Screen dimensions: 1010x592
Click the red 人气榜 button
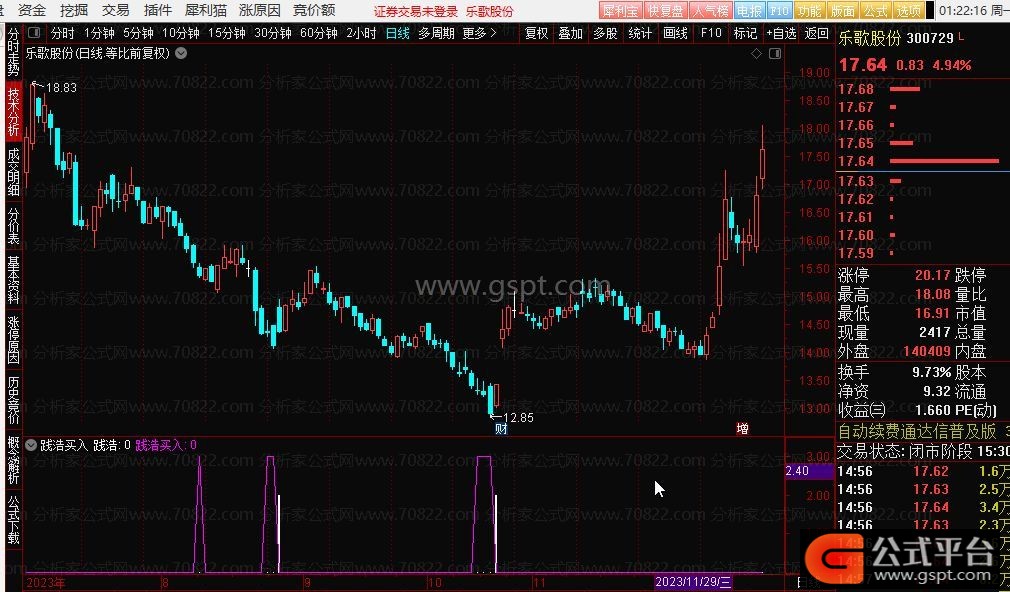(x=710, y=10)
